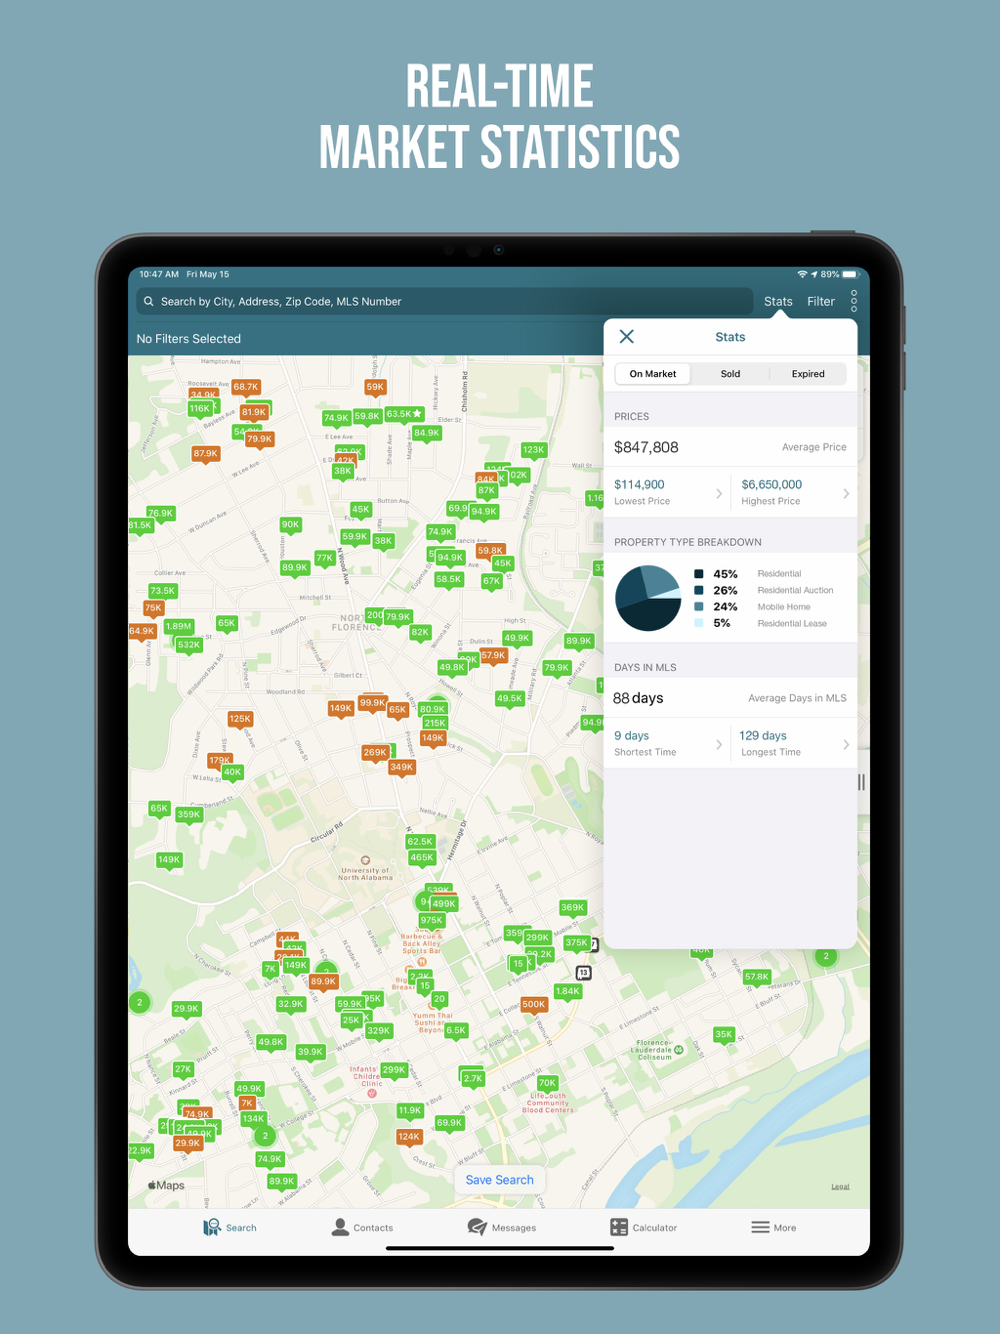Select the 465K listing pin
This screenshot has height=1334, width=1000.
coord(422,858)
